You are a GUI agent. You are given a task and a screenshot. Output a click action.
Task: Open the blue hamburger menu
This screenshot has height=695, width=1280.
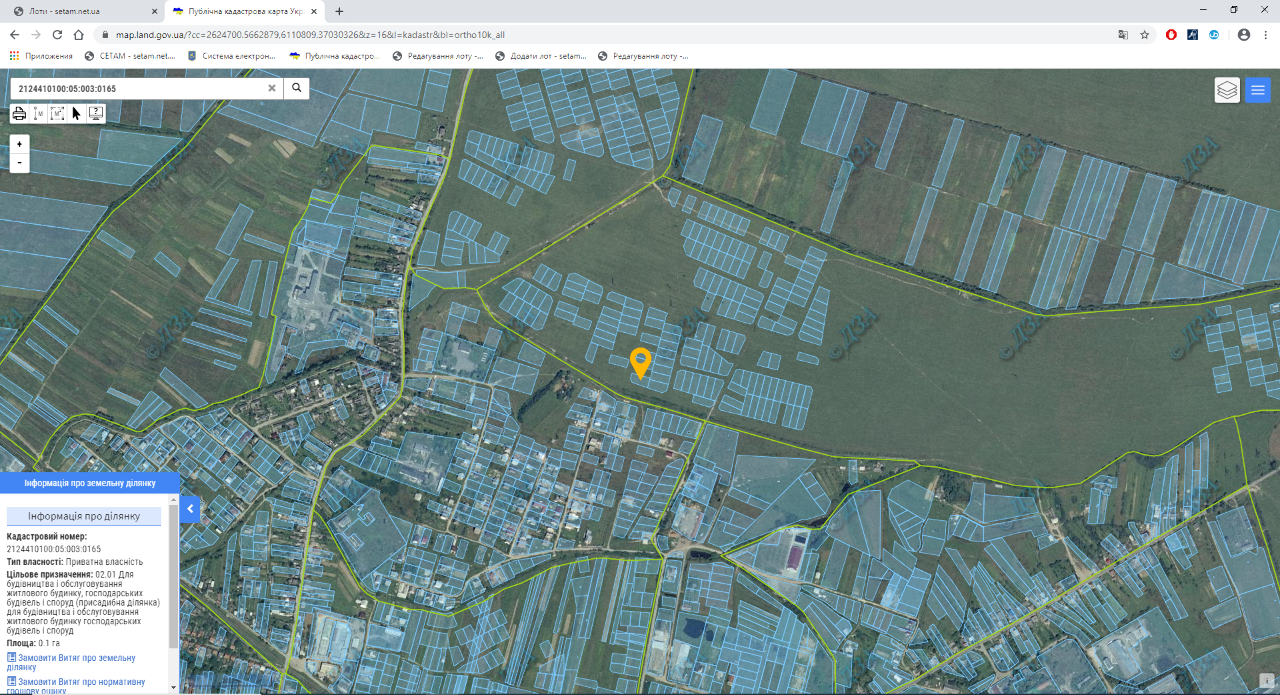click(1258, 90)
